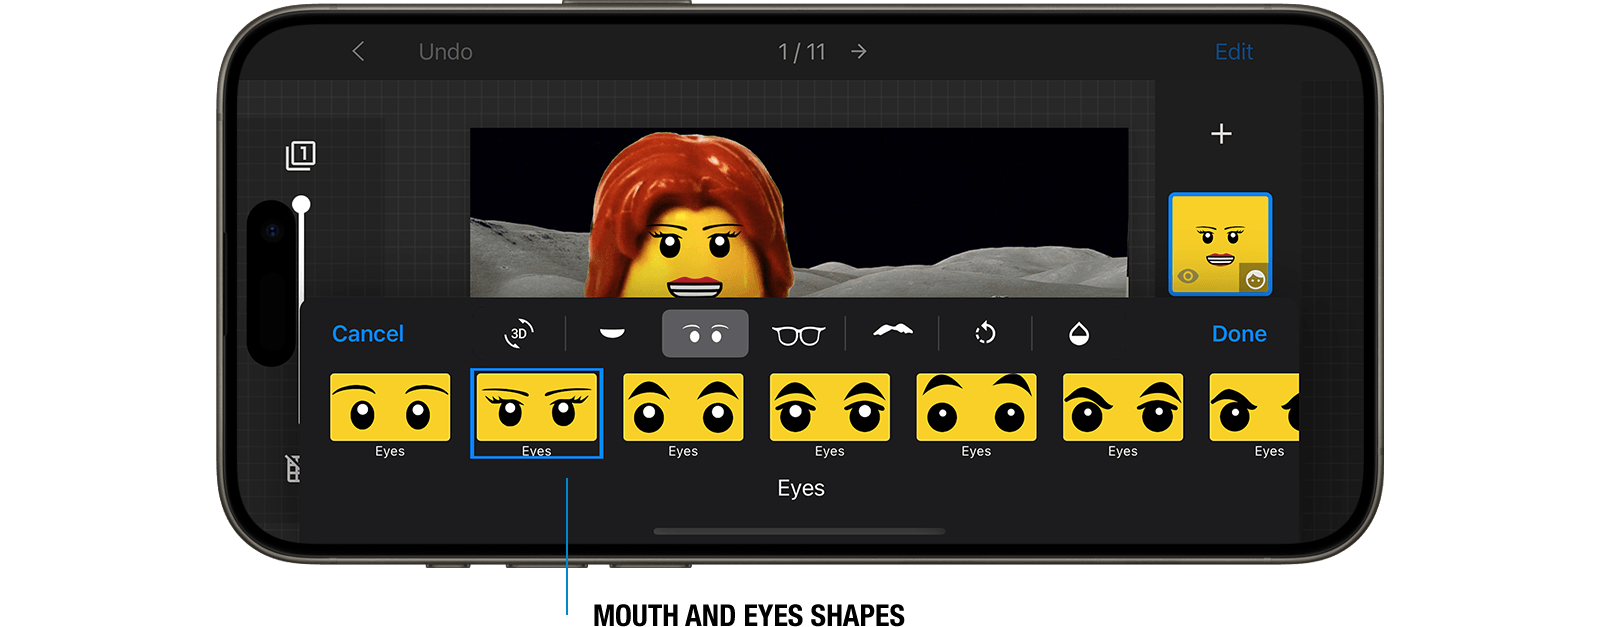Choose the angry eyes with slanted brows
Screen dimensions: 1600x627
coord(1123,407)
